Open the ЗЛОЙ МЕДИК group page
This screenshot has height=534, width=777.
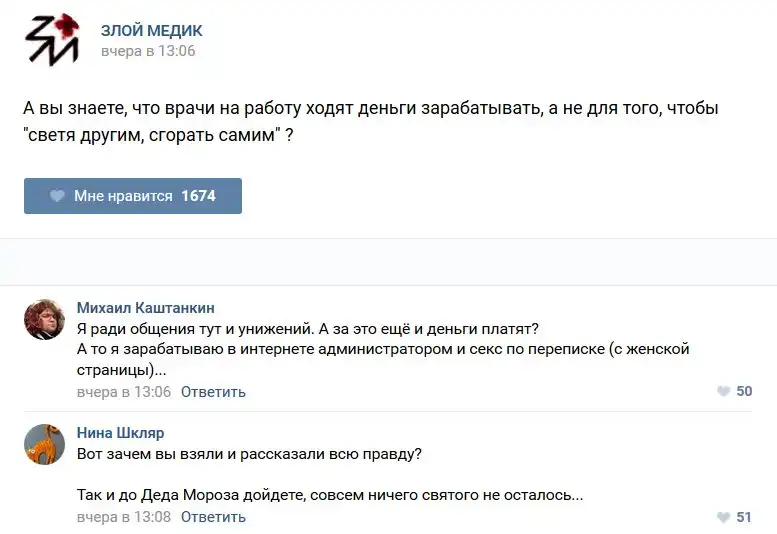[151, 31]
